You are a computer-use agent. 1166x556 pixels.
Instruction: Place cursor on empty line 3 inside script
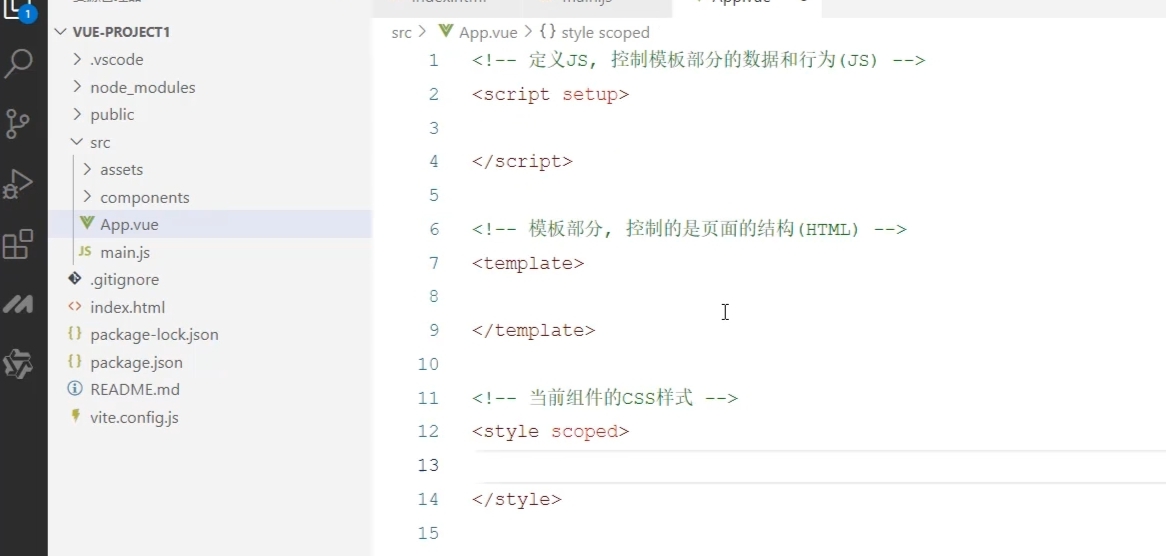(x=818, y=128)
